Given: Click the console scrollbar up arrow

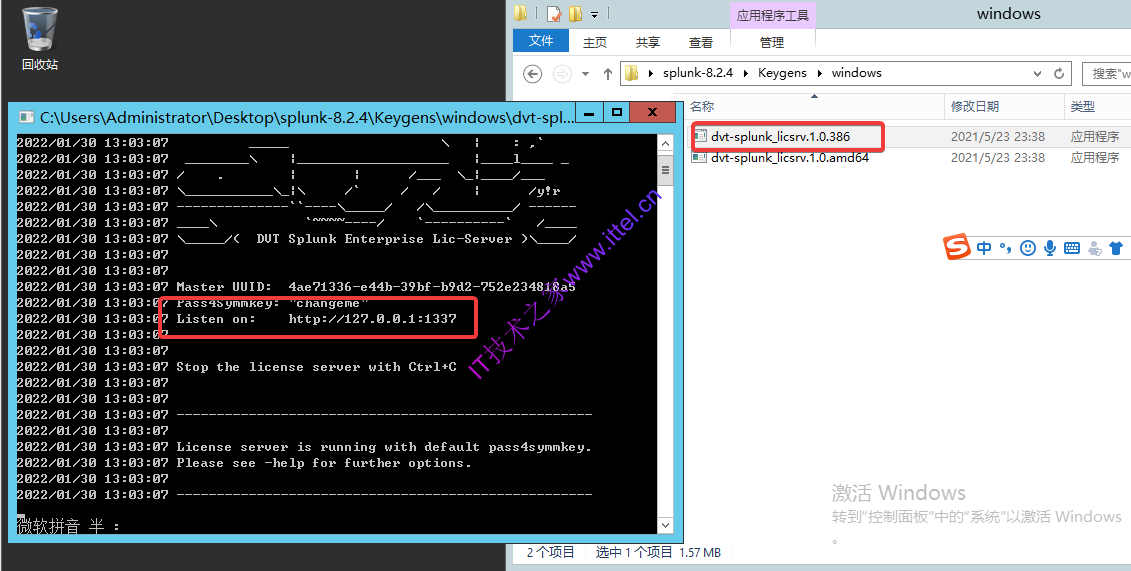Looking at the screenshot, I should (x=666, y=144).
